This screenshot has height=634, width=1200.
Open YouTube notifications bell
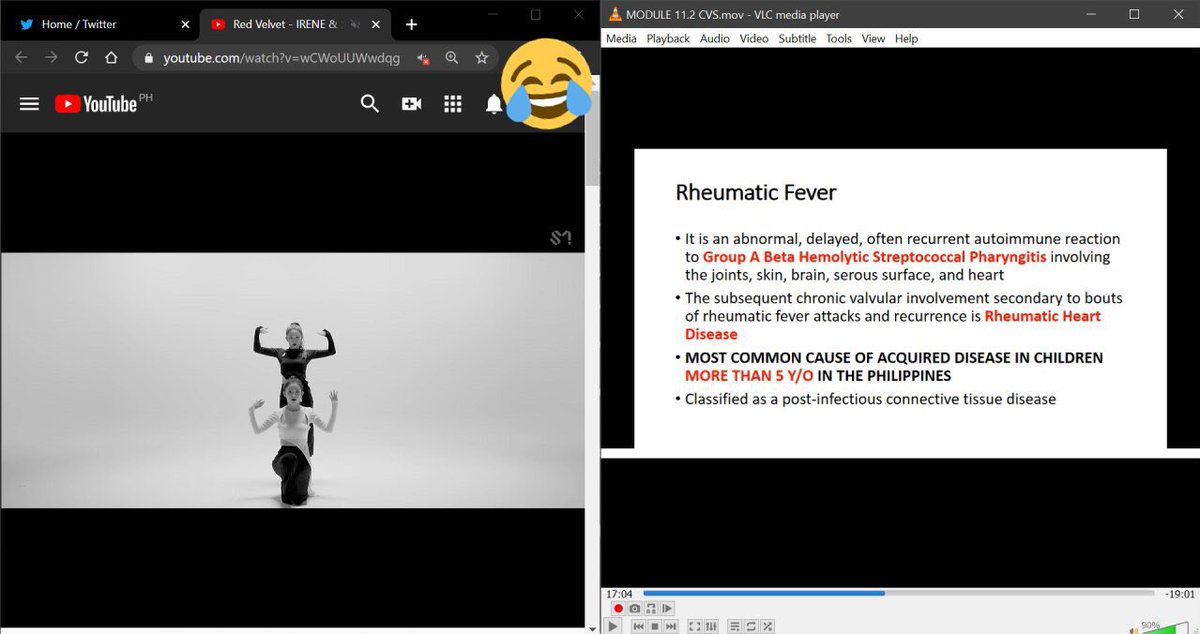pyautogui.click(x=493, y=104)
